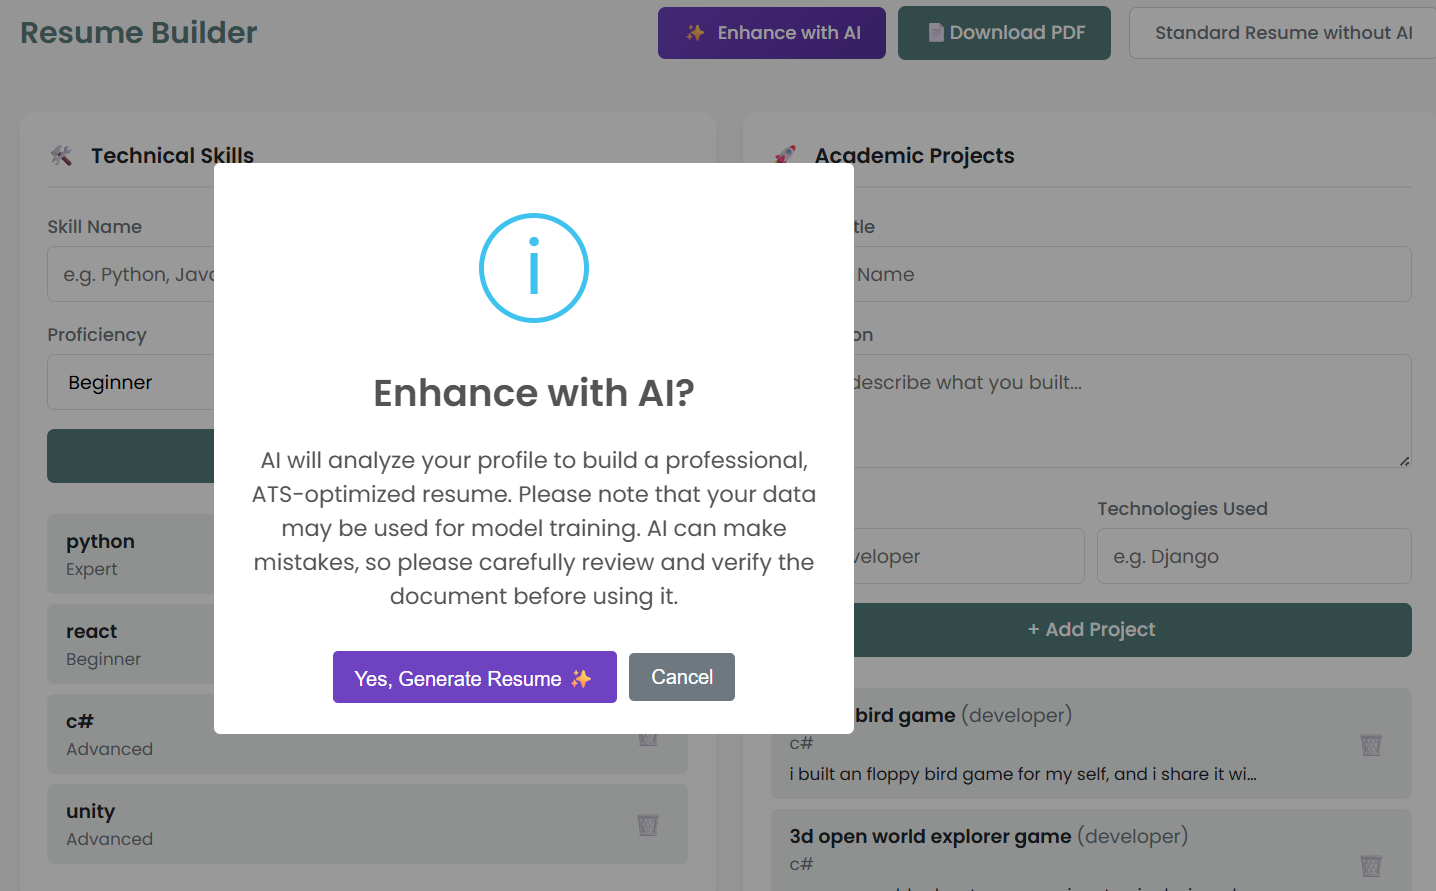The width and height of the screenshot is (1436, 891).
Task: Delete the unity skill with its trash icon
Action: (648, 825)
